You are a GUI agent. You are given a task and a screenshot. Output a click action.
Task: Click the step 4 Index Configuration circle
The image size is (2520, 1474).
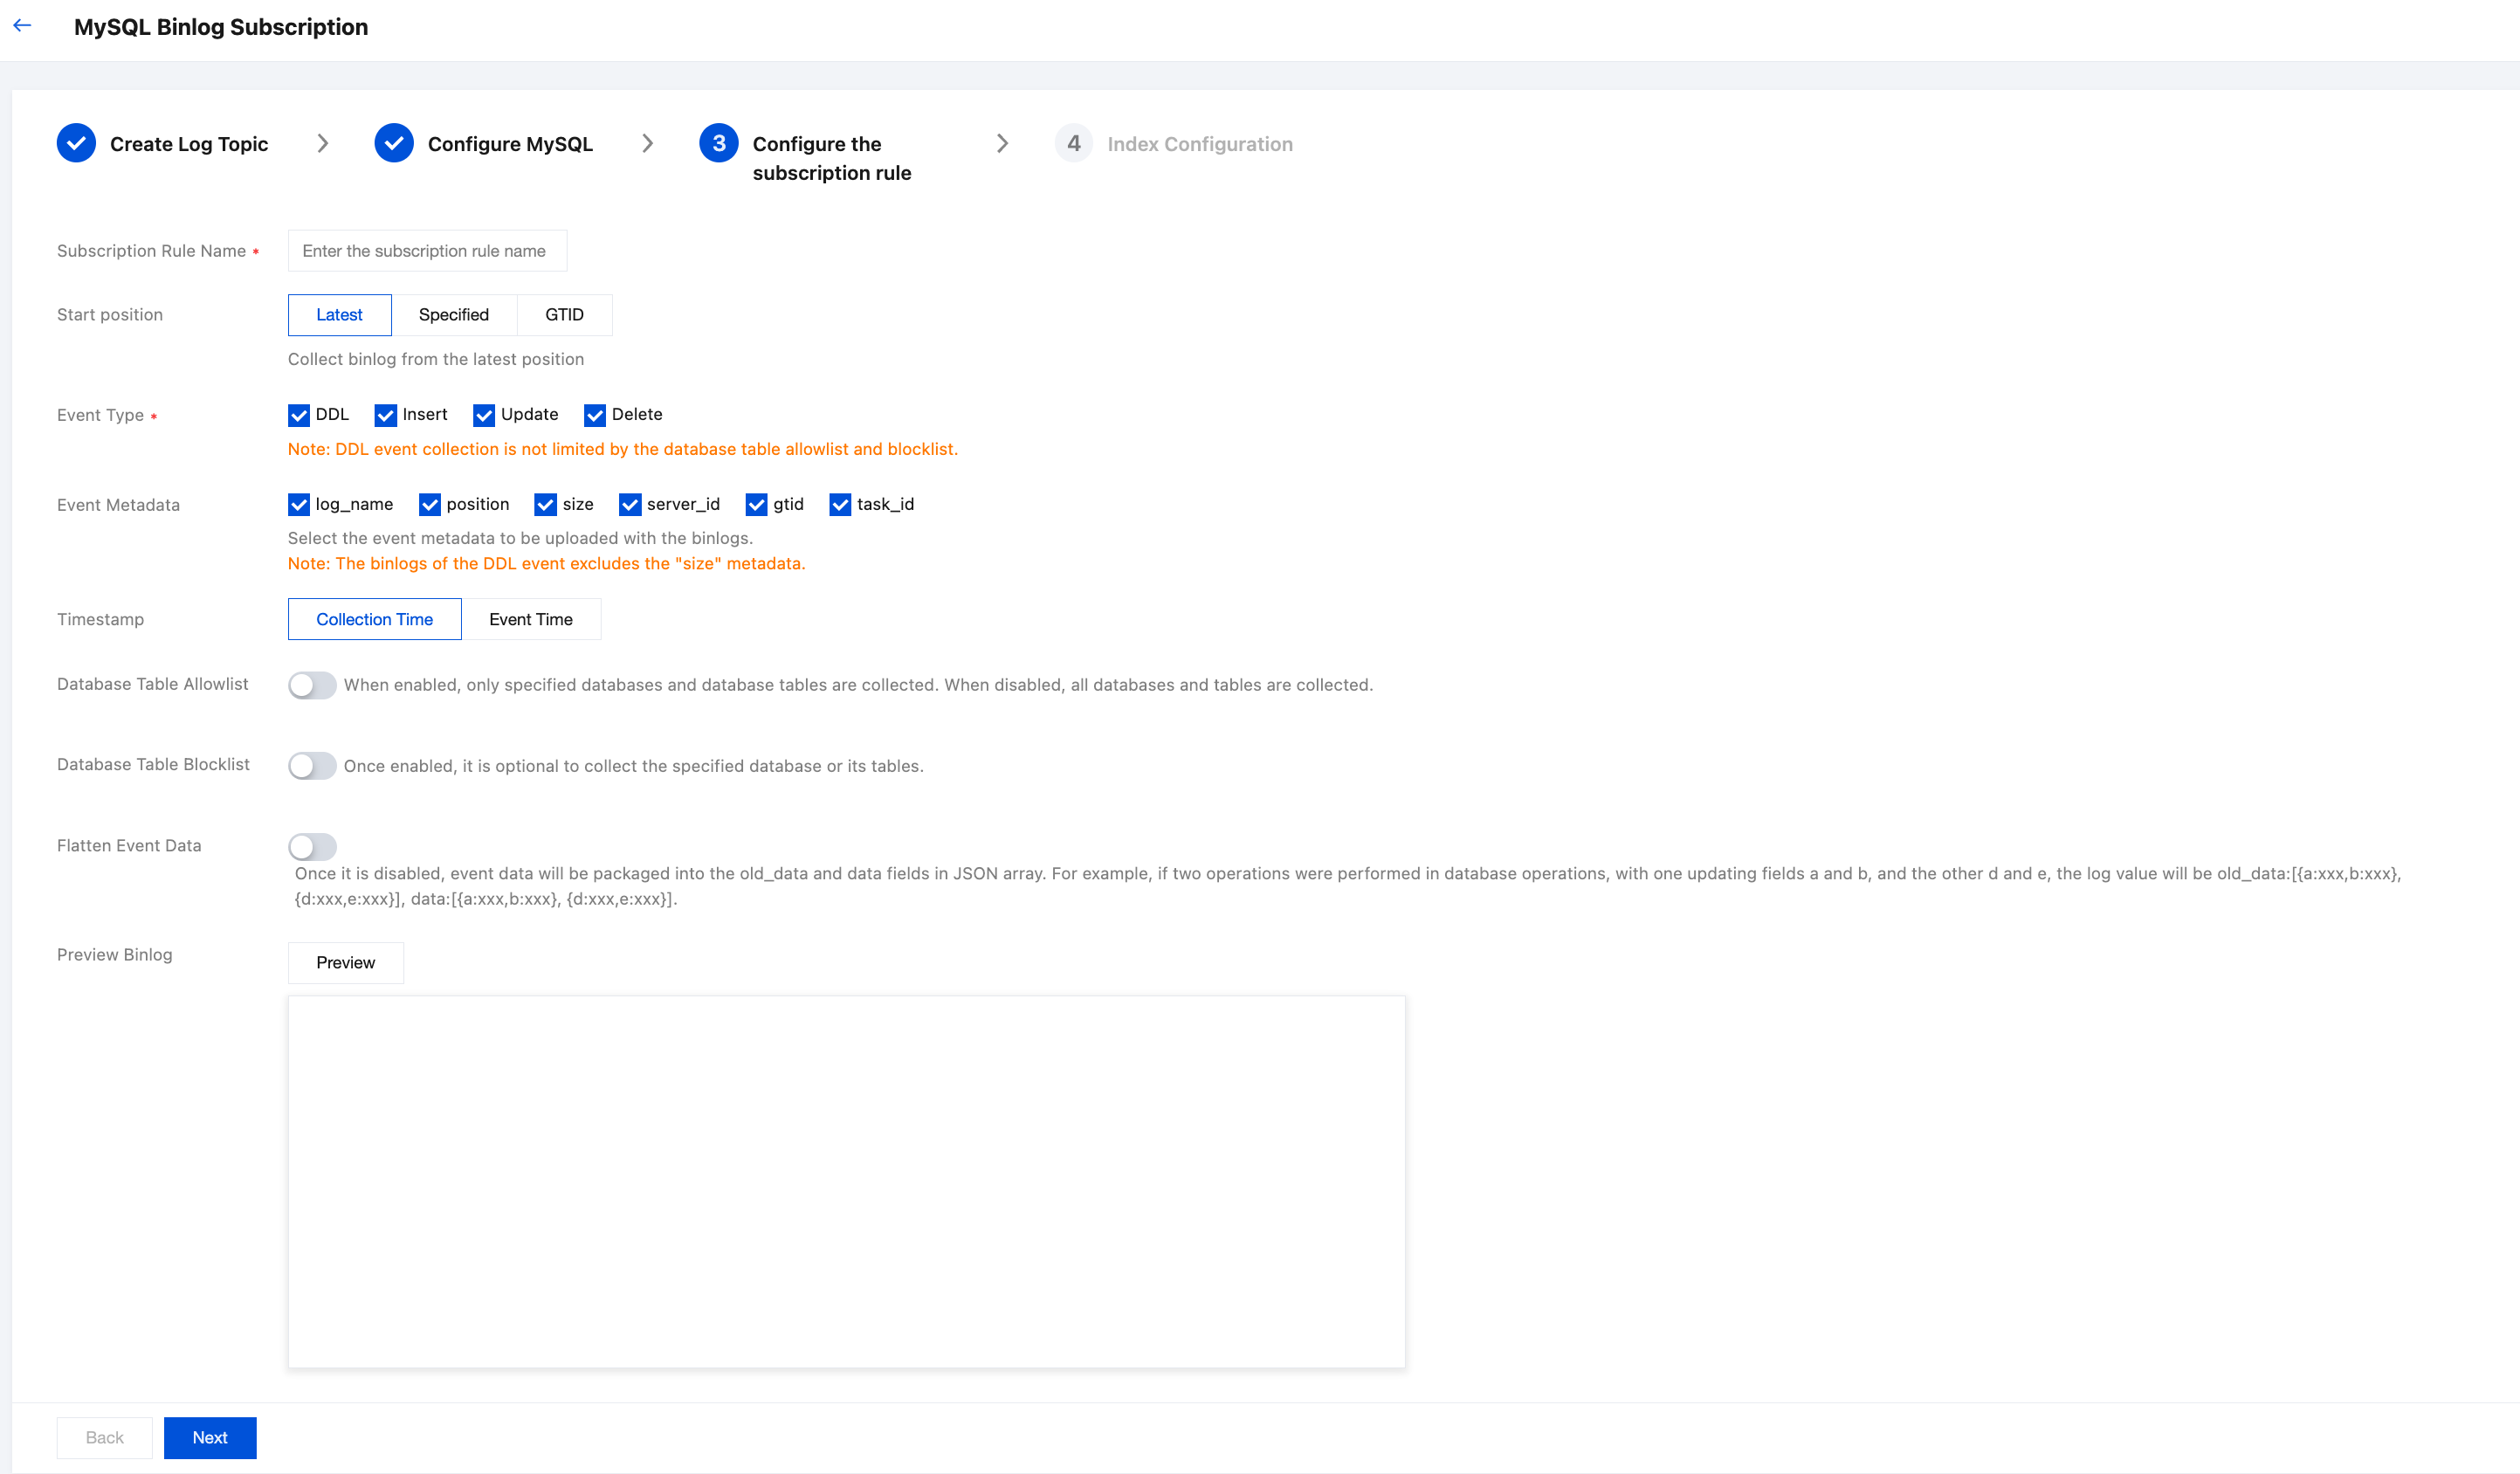coord(1072,143)
